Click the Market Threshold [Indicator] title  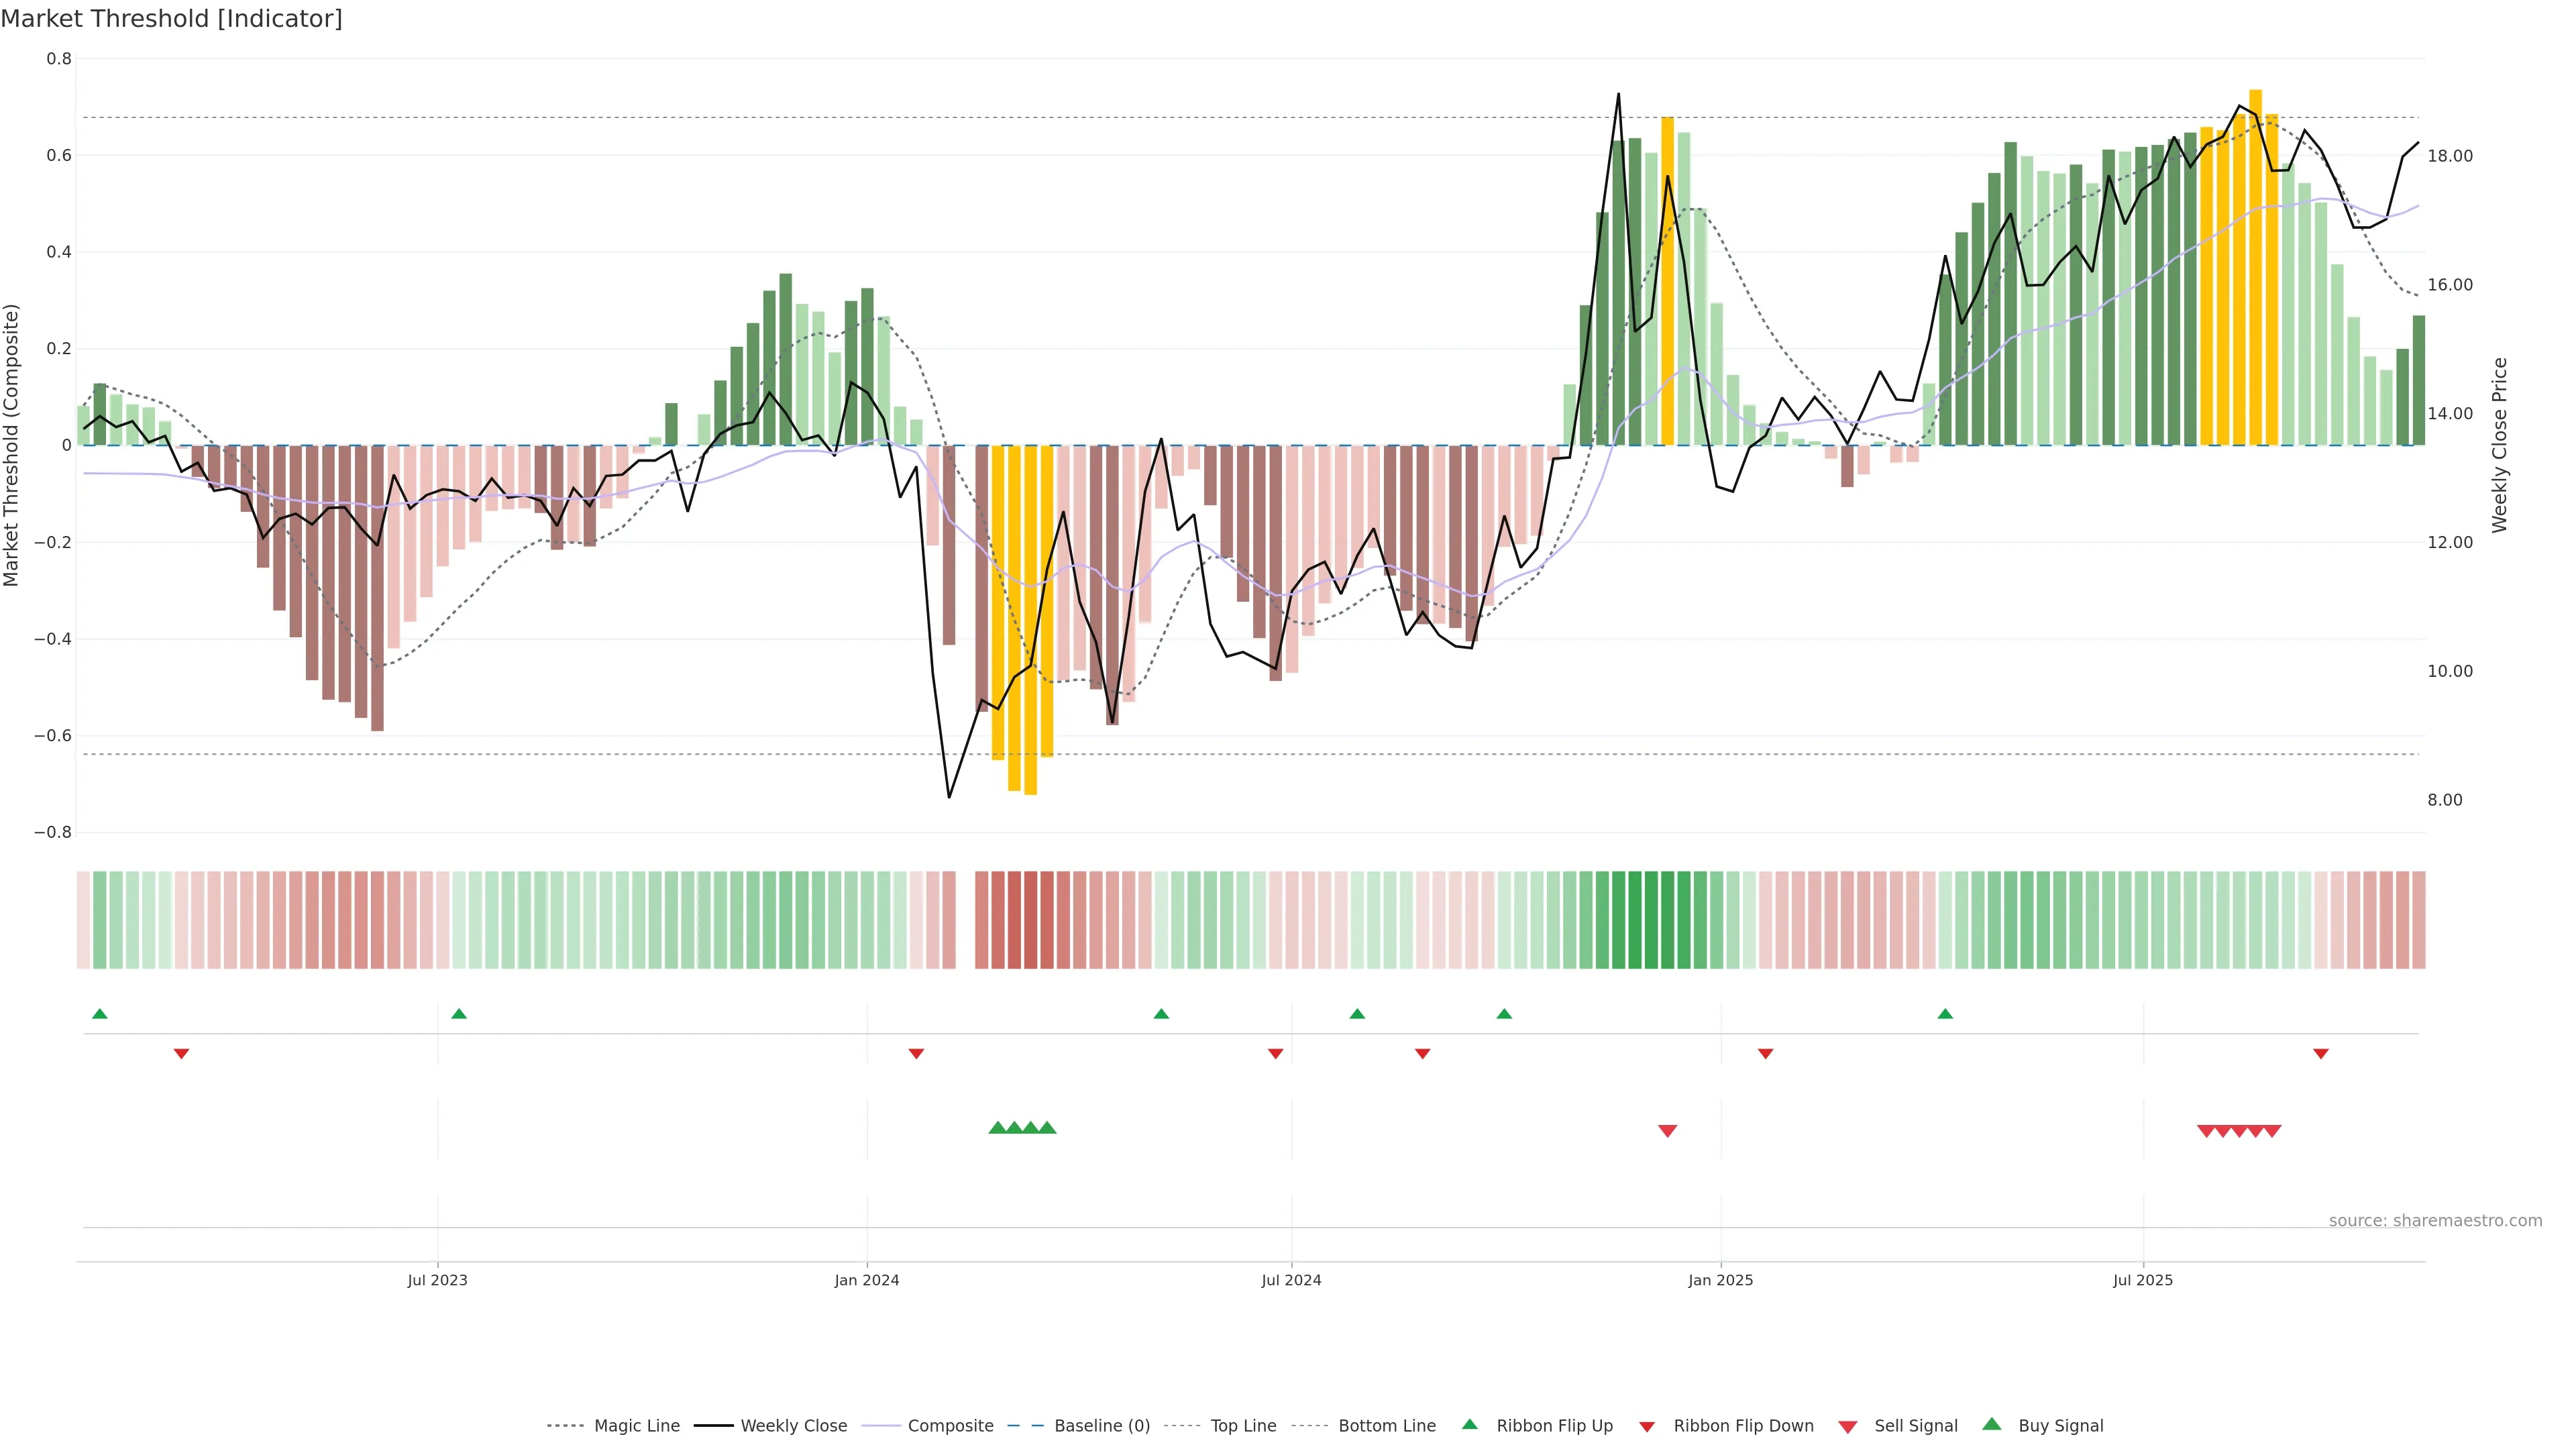tap(171, 19)
